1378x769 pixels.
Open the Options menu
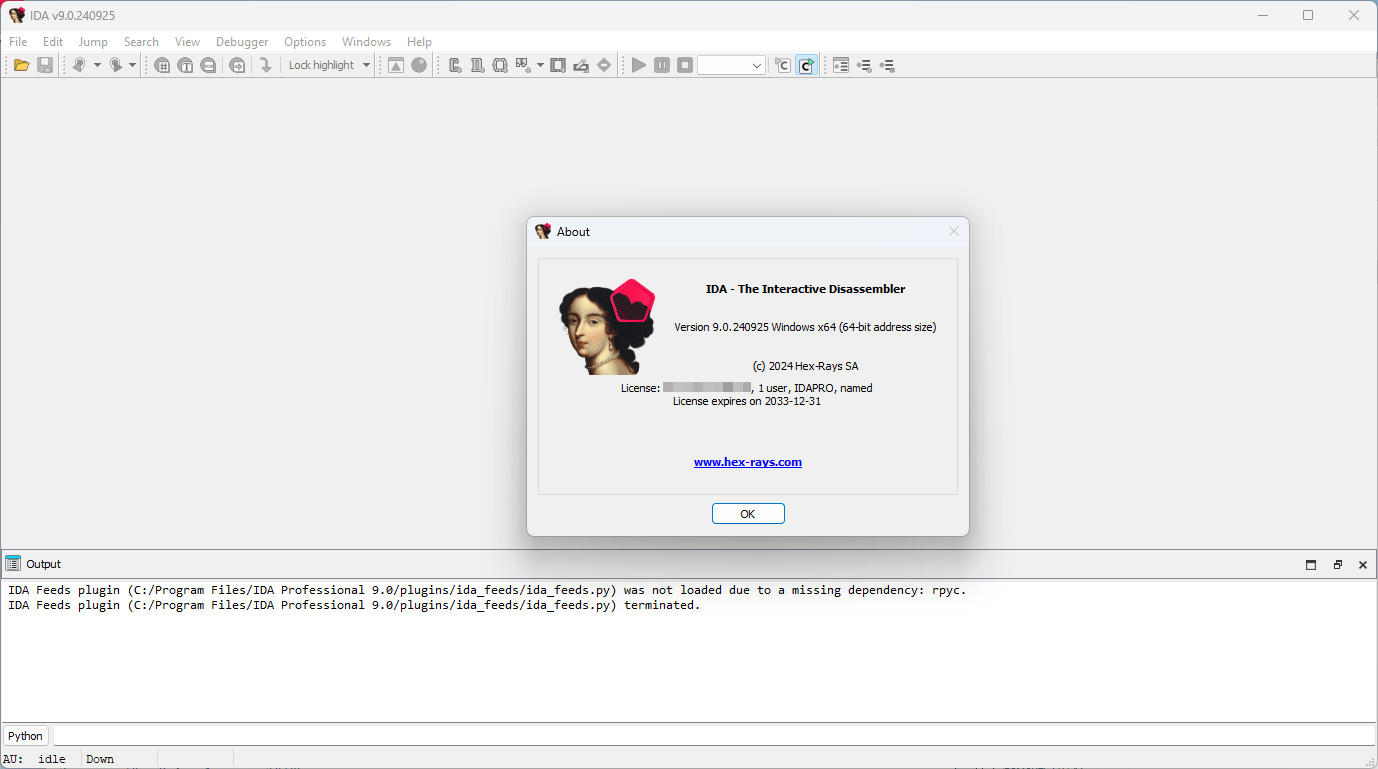point(305,42)
